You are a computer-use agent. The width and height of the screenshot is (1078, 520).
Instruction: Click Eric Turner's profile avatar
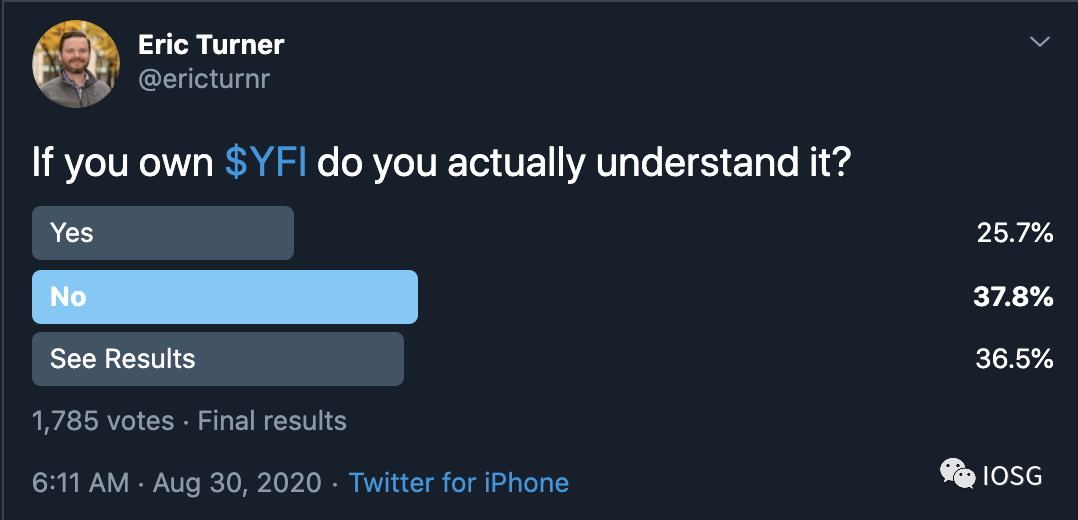click(x=77, y=62)
